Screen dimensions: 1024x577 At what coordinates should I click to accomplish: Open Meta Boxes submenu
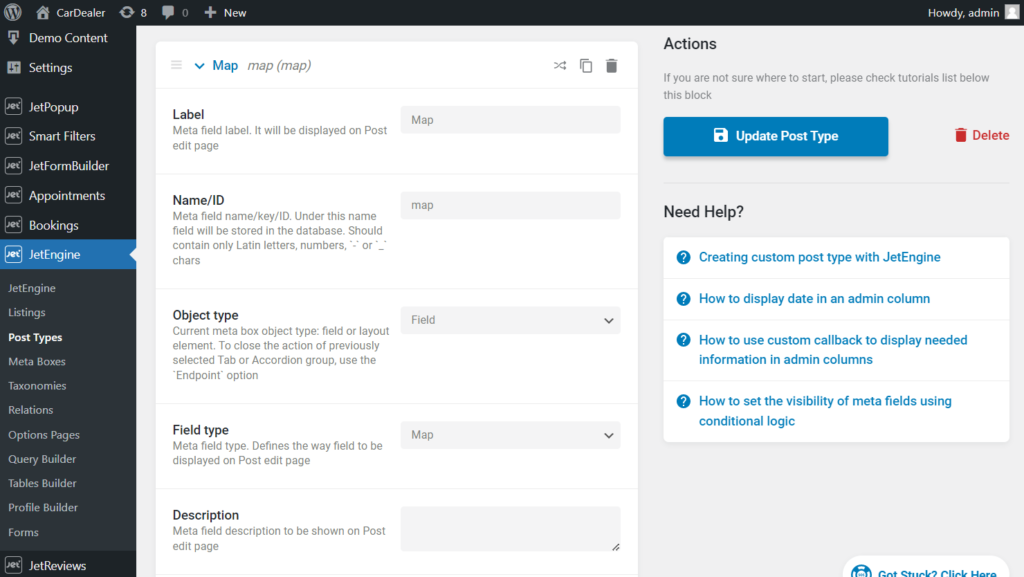[37, 362]
